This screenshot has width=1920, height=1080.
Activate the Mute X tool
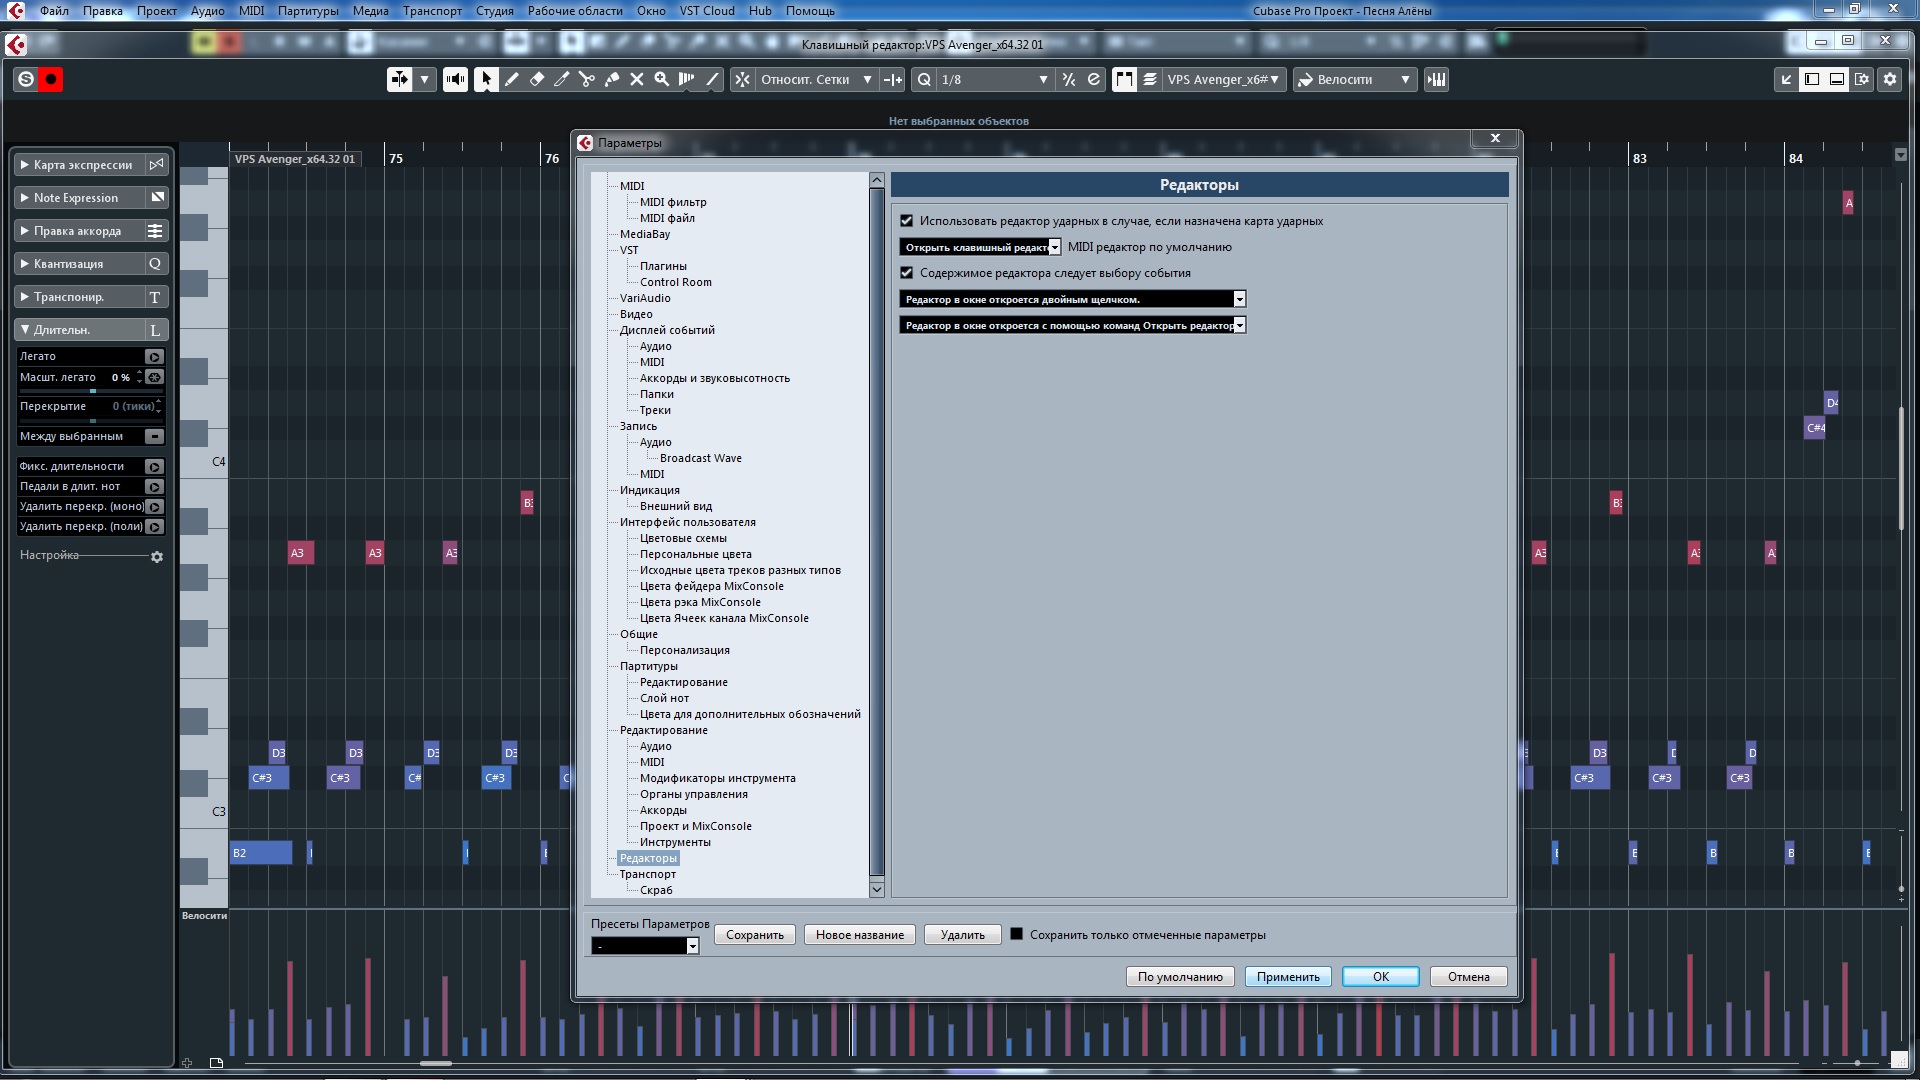(637, 79)
